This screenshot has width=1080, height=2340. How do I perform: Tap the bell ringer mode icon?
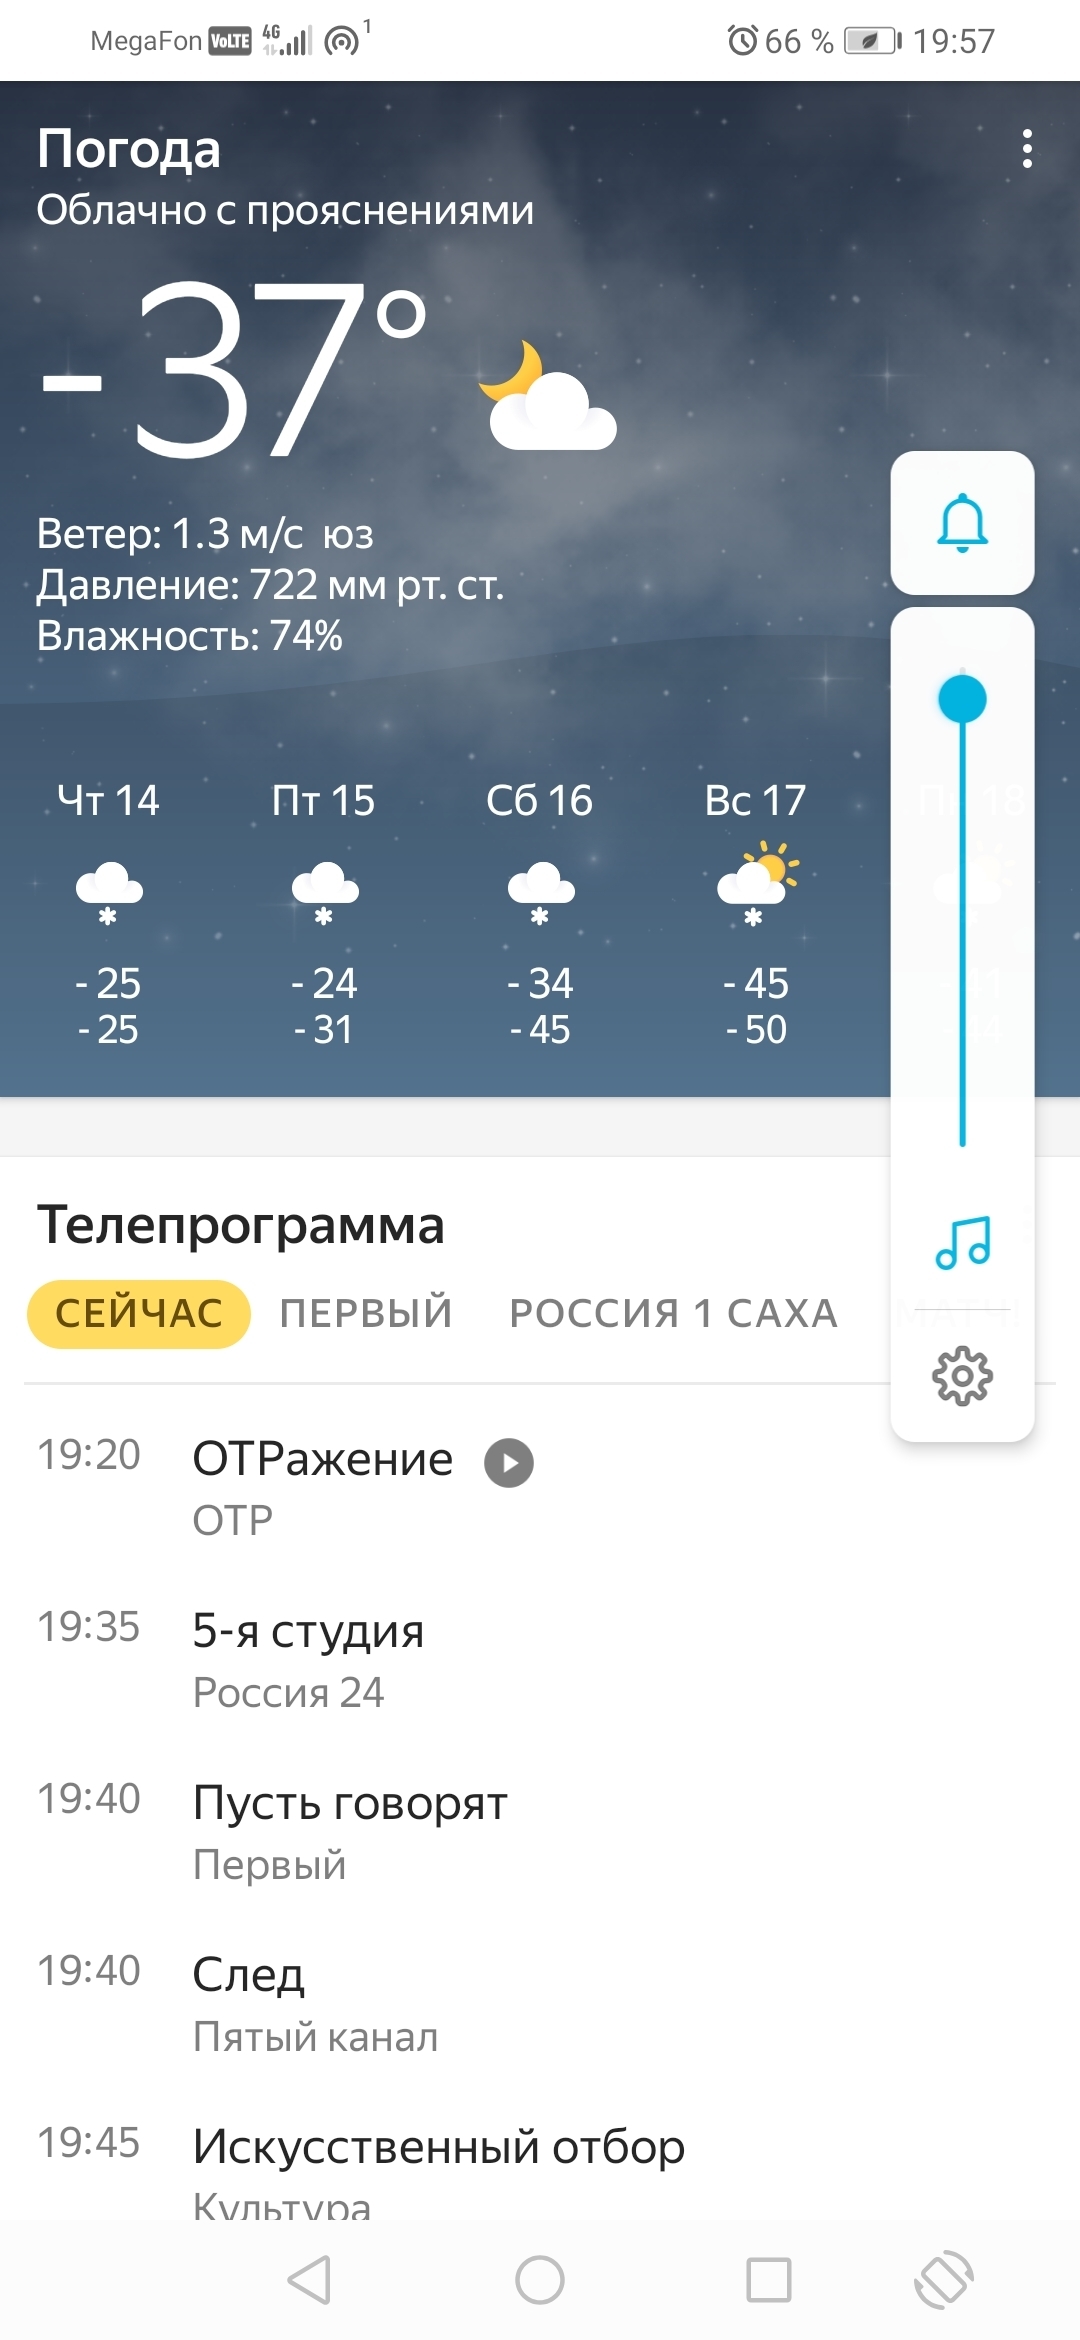(962, 523)
